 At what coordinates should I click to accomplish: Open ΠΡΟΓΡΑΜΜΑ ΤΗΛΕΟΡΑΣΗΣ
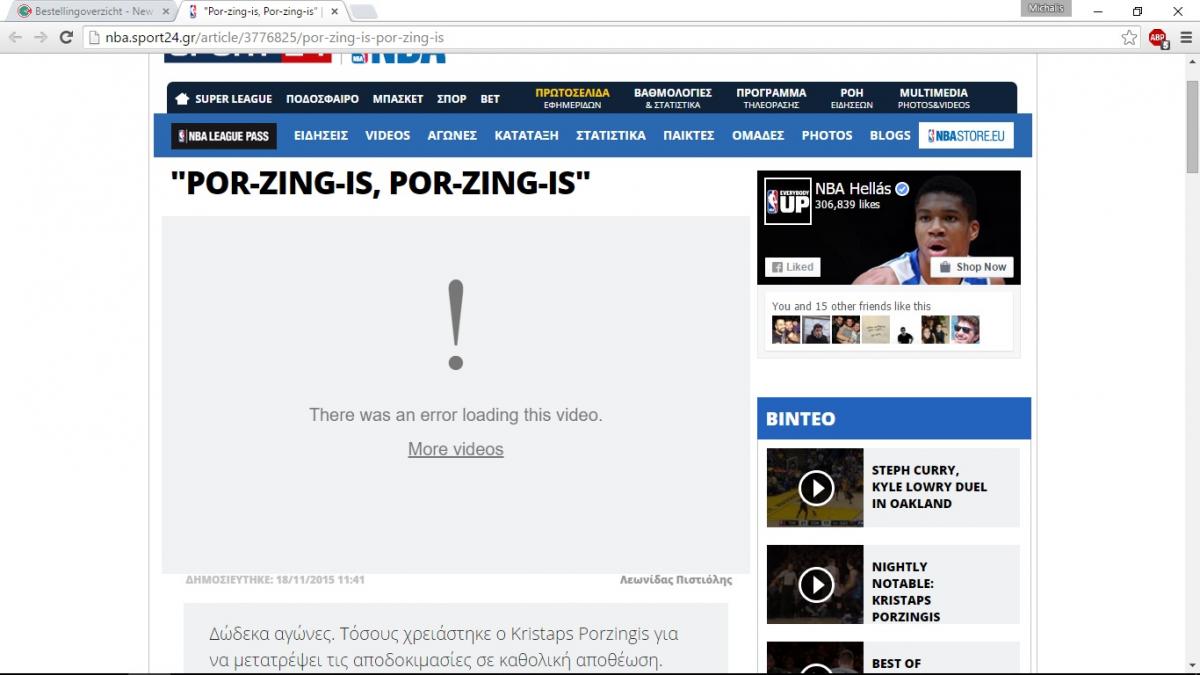pos(771,98)
